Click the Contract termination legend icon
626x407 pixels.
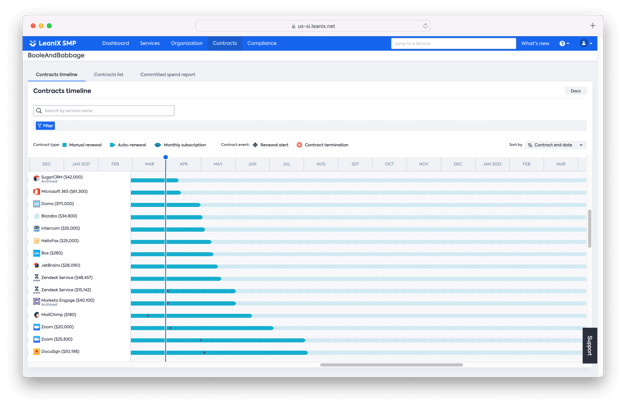point(299,145)
